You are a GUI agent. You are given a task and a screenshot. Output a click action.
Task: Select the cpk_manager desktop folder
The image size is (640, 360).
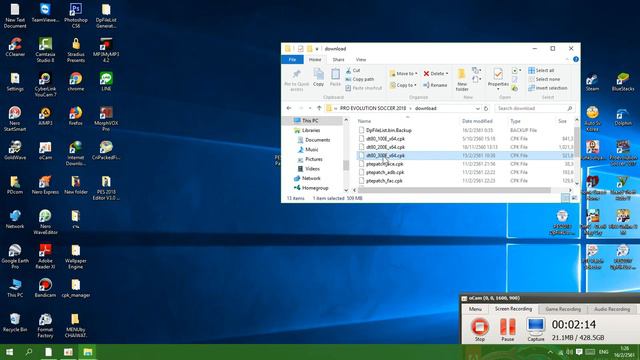76,288
